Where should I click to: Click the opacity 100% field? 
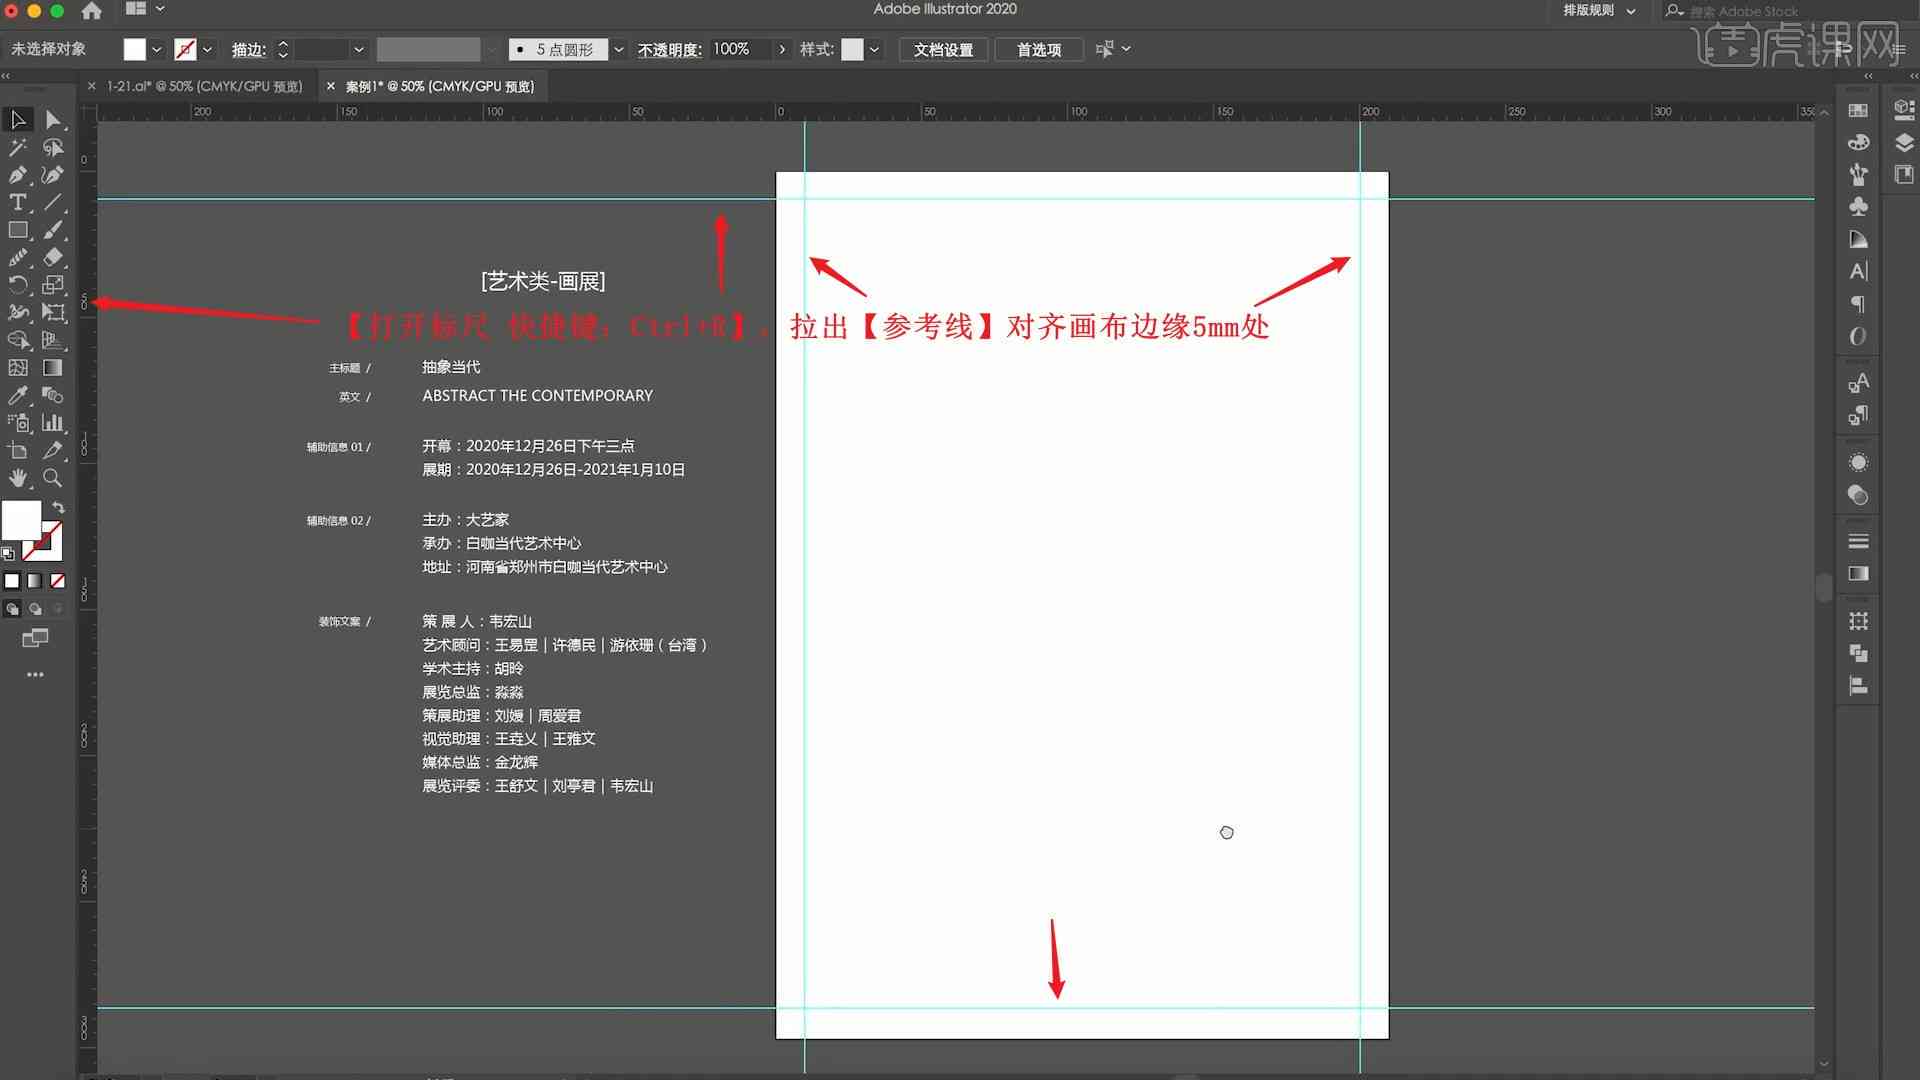740,49
